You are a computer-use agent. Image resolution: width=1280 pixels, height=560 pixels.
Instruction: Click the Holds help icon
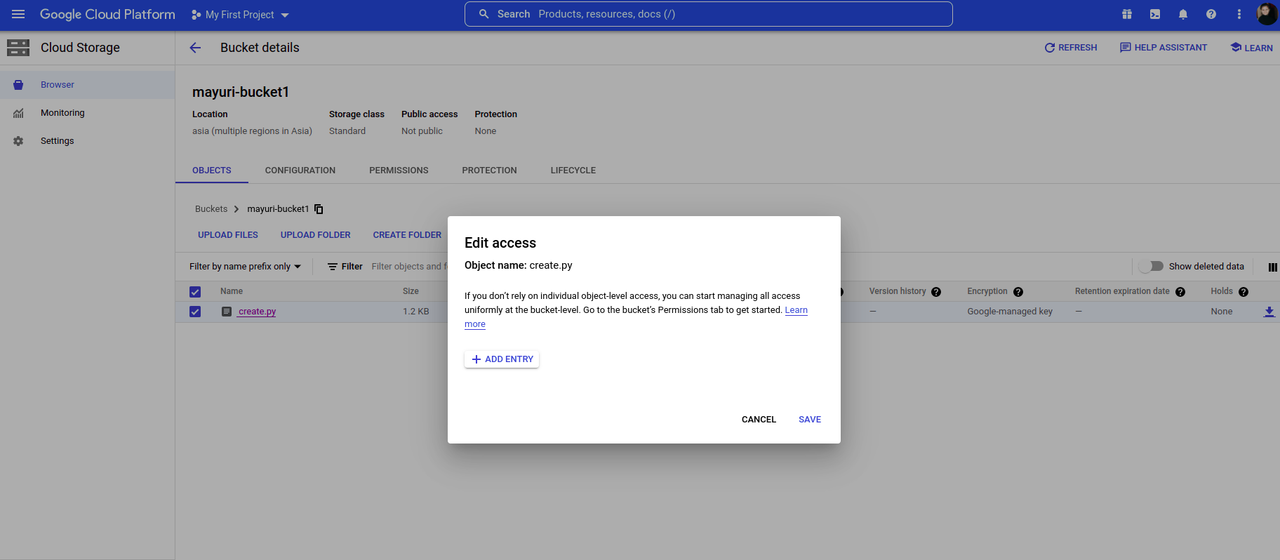tap(1243, 292)
